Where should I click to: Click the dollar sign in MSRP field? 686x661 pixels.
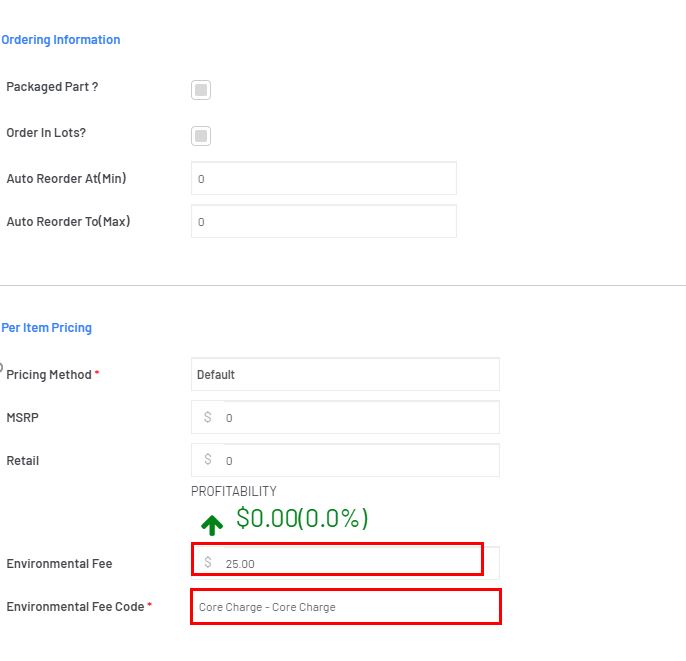click(208, 417)
